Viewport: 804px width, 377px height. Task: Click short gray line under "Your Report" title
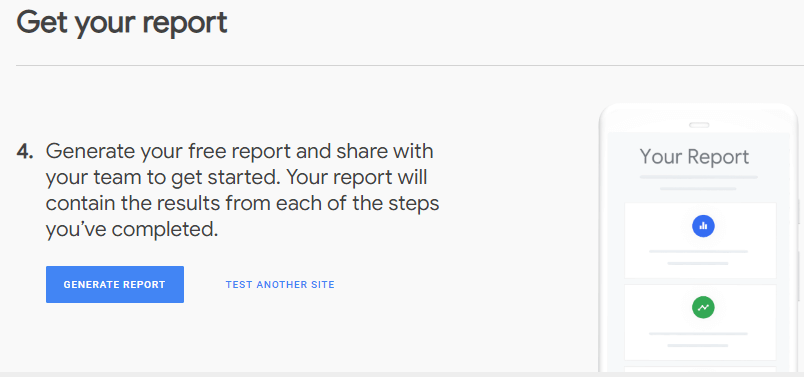tap(698, 189)
